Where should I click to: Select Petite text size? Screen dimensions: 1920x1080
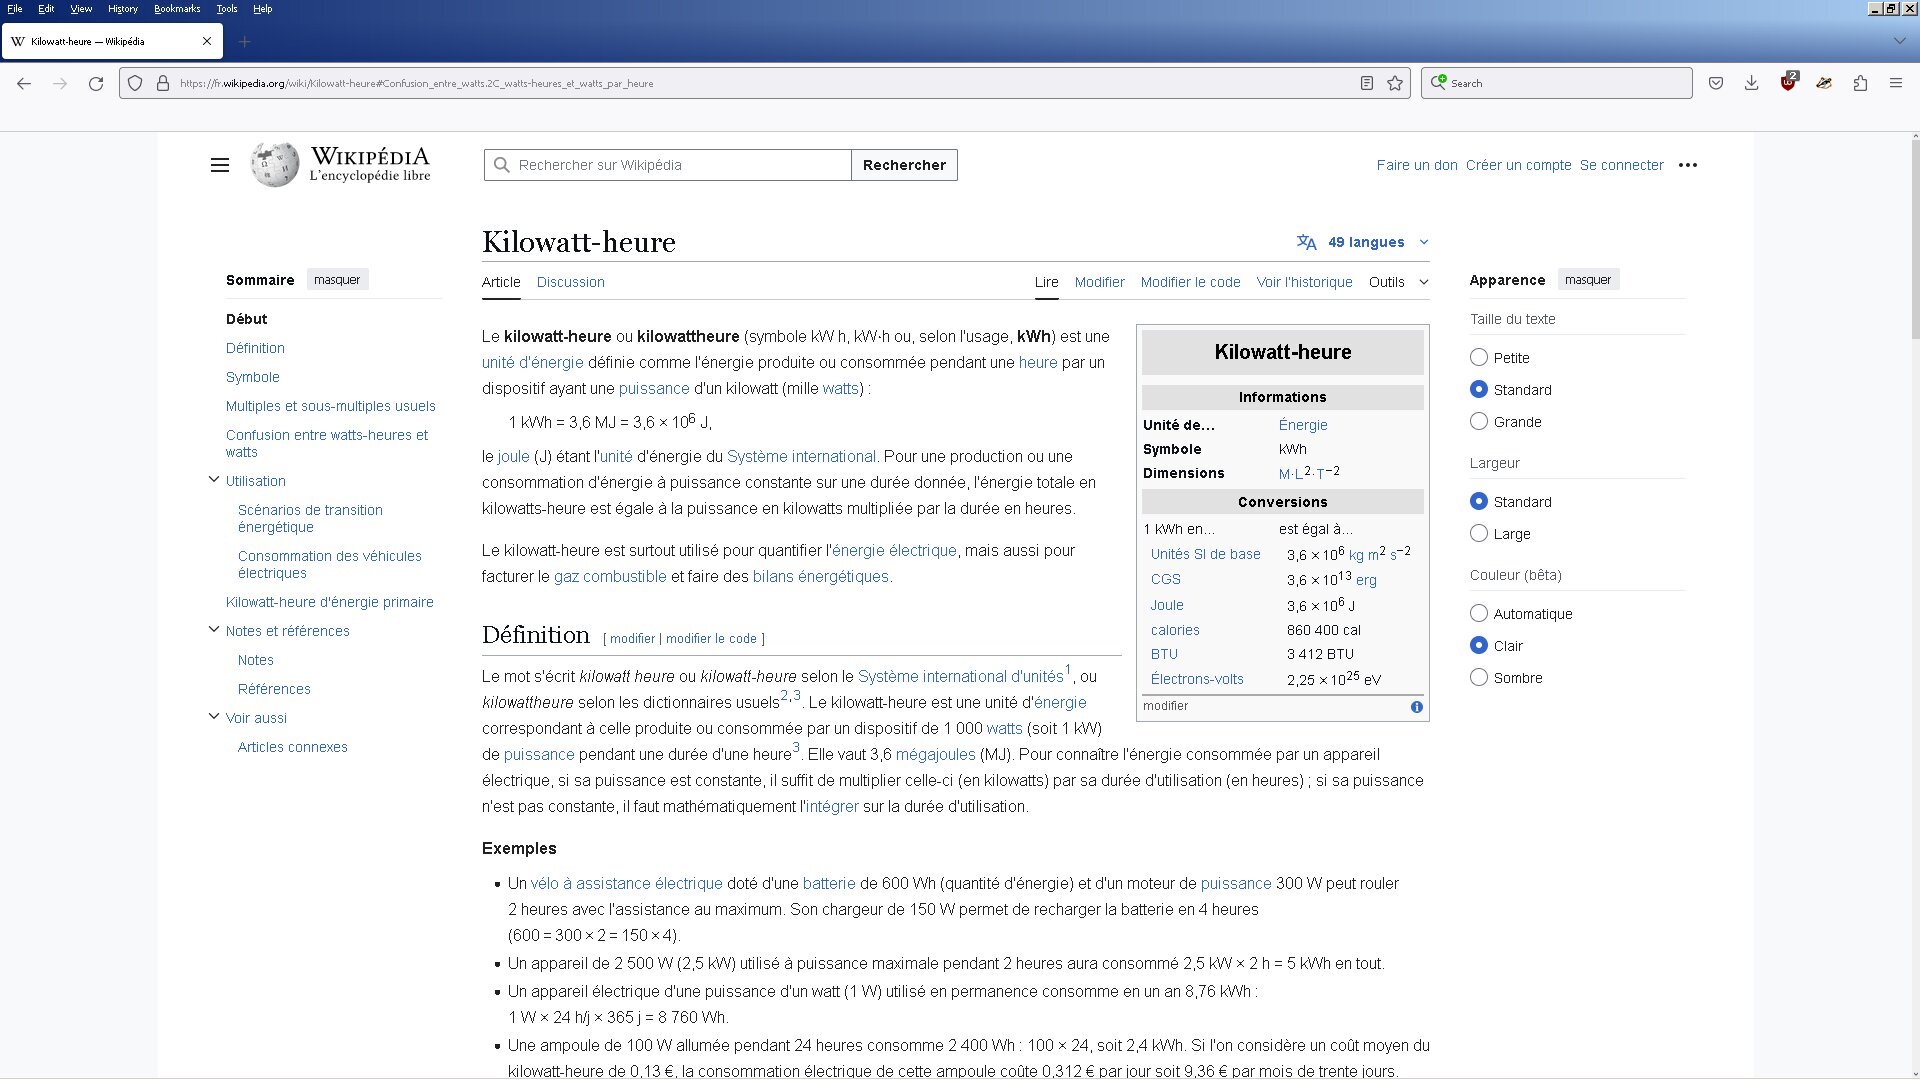[x=1479, y=357]
